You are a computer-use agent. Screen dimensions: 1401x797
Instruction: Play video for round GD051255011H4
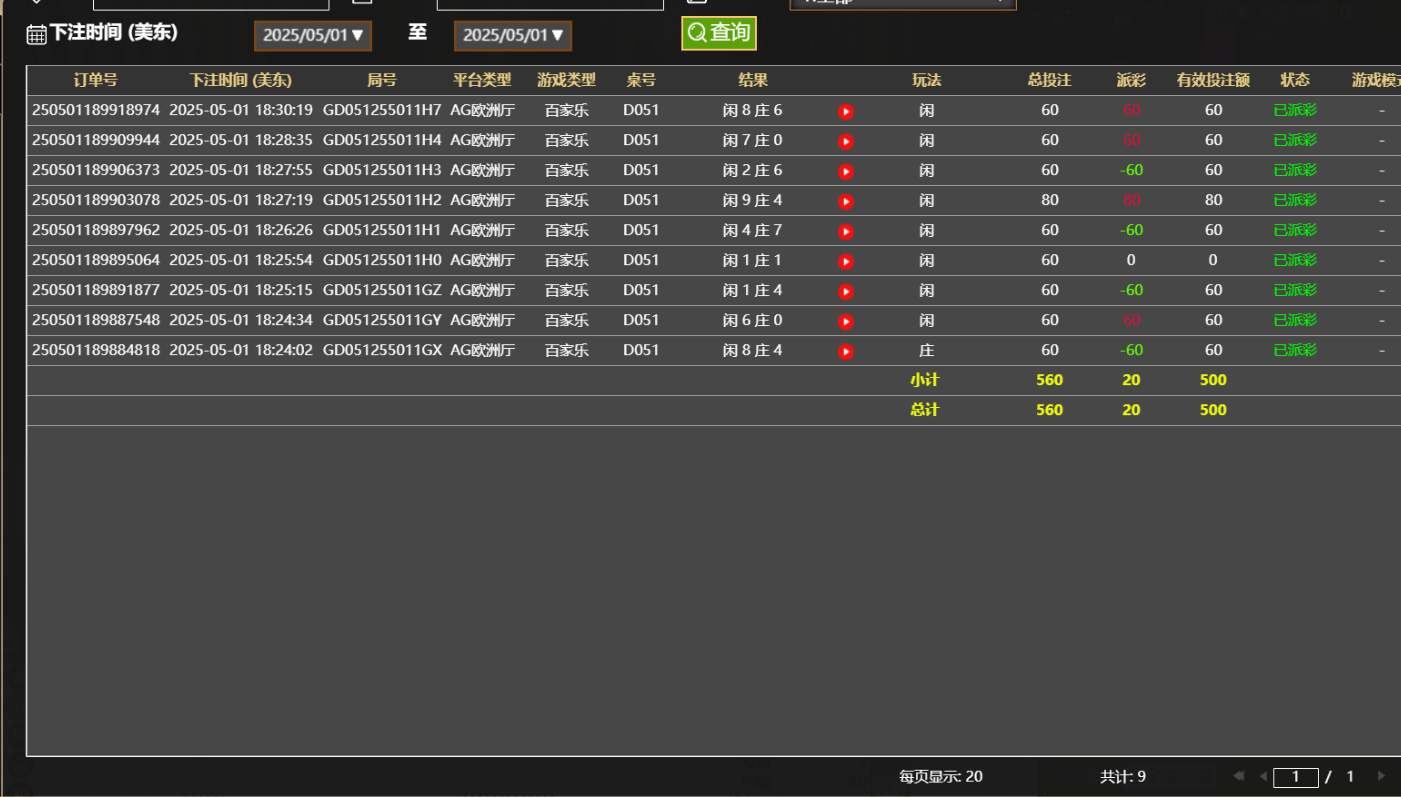pyautogui.click(x=846, y=141)
